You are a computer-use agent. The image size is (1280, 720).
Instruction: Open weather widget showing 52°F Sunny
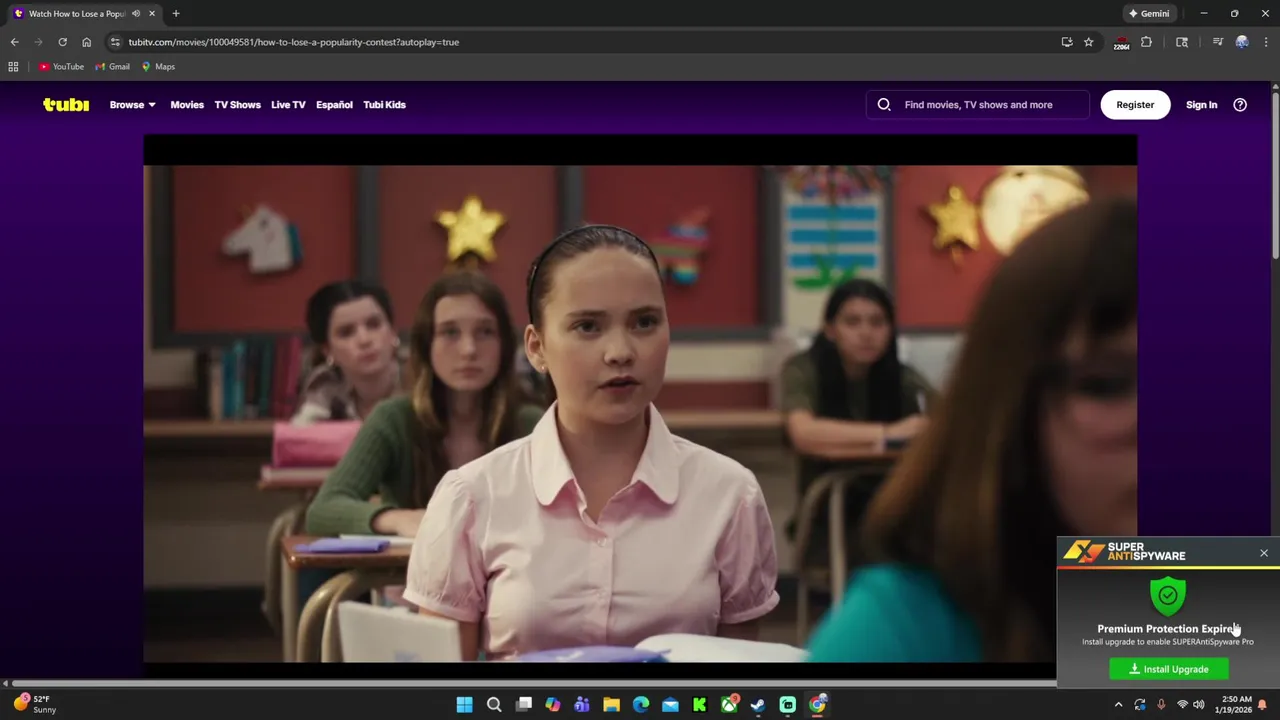click(34, 704)
